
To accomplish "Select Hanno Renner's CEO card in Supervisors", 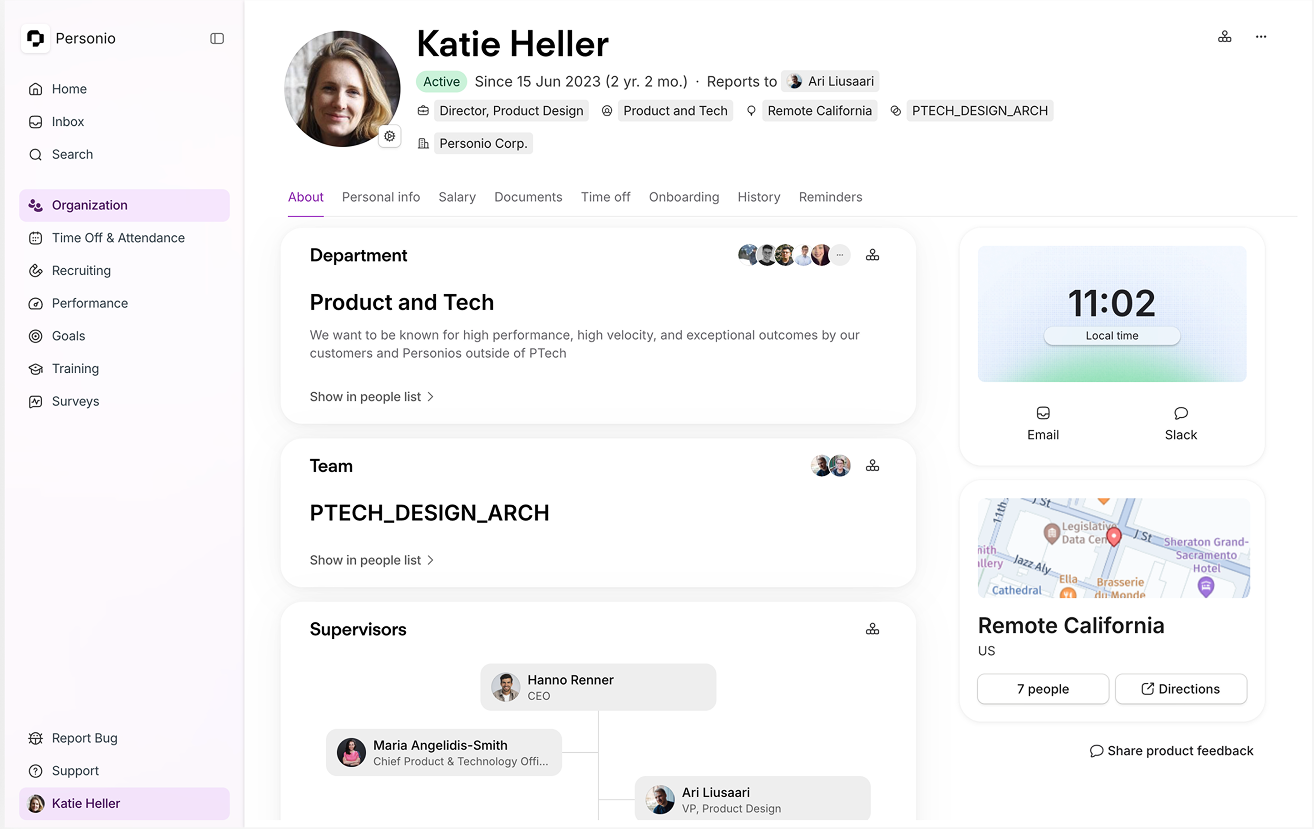I will (597, 687).
